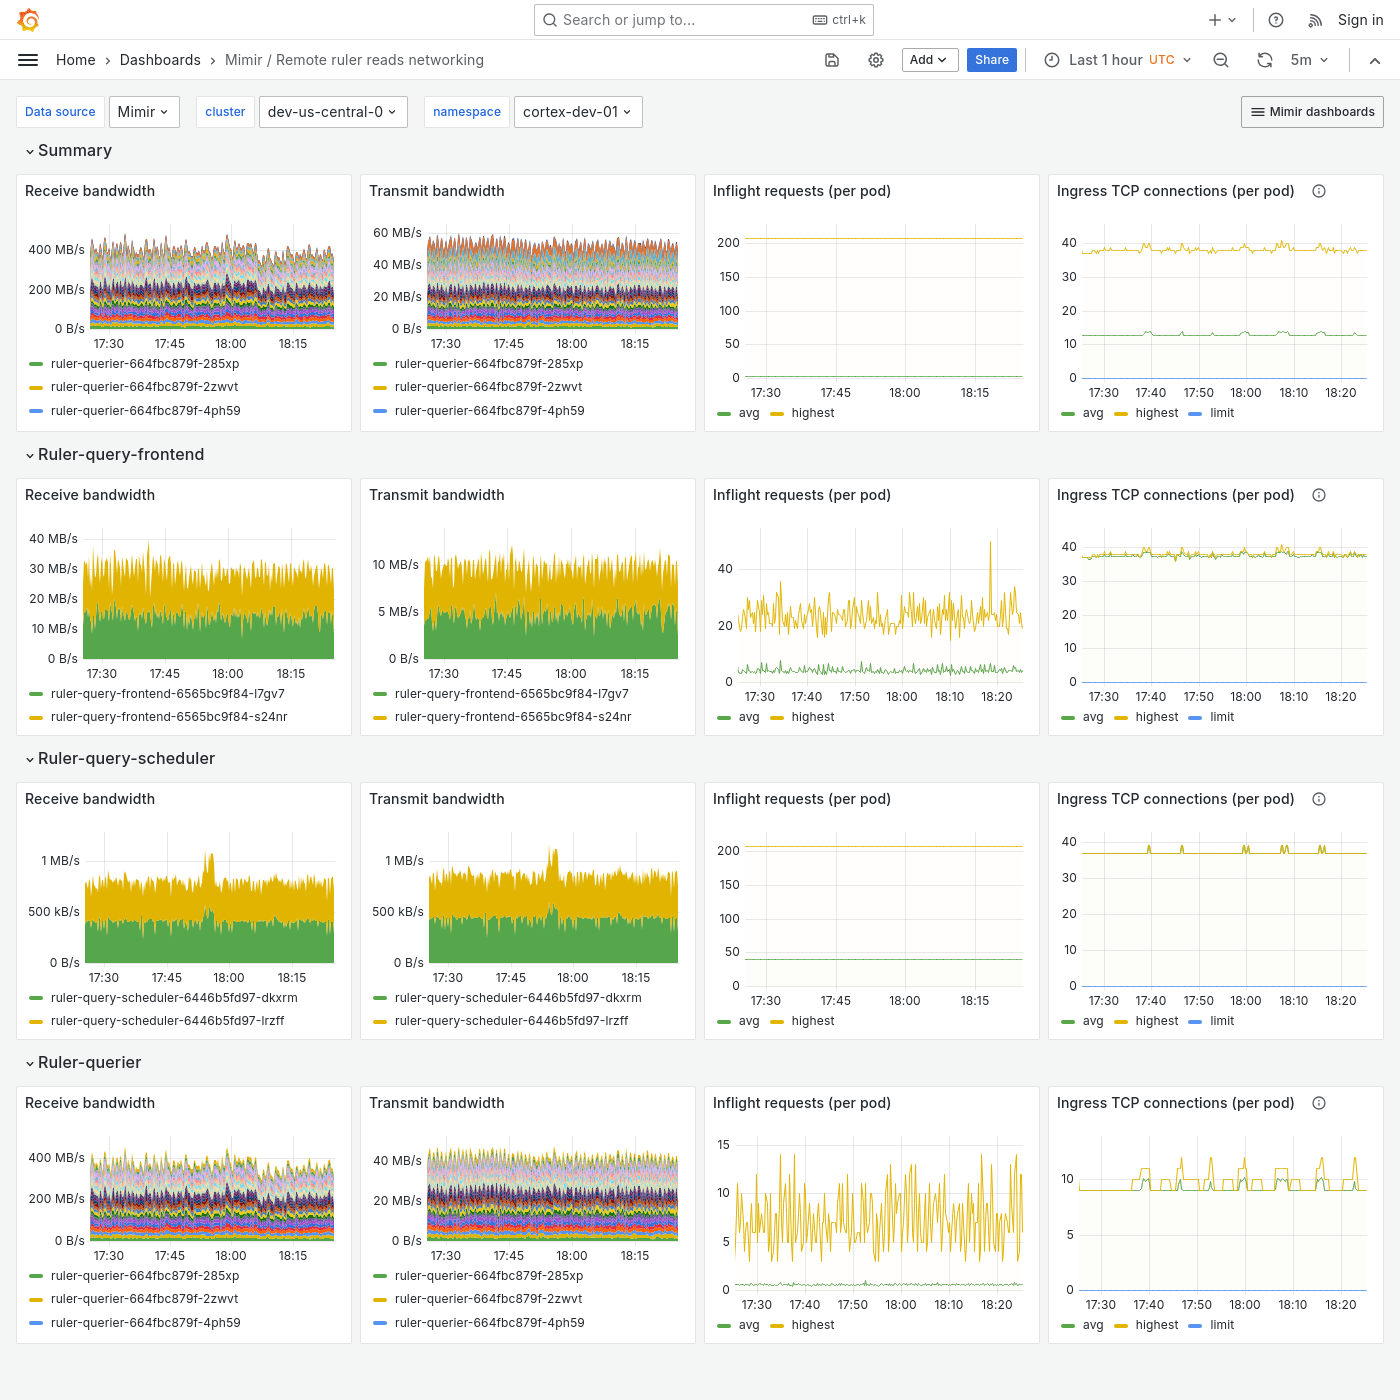Collapse the Summary section
Image resolution: width=1400 pixels, height=1400 pixels.
click(x=69, y=150)
